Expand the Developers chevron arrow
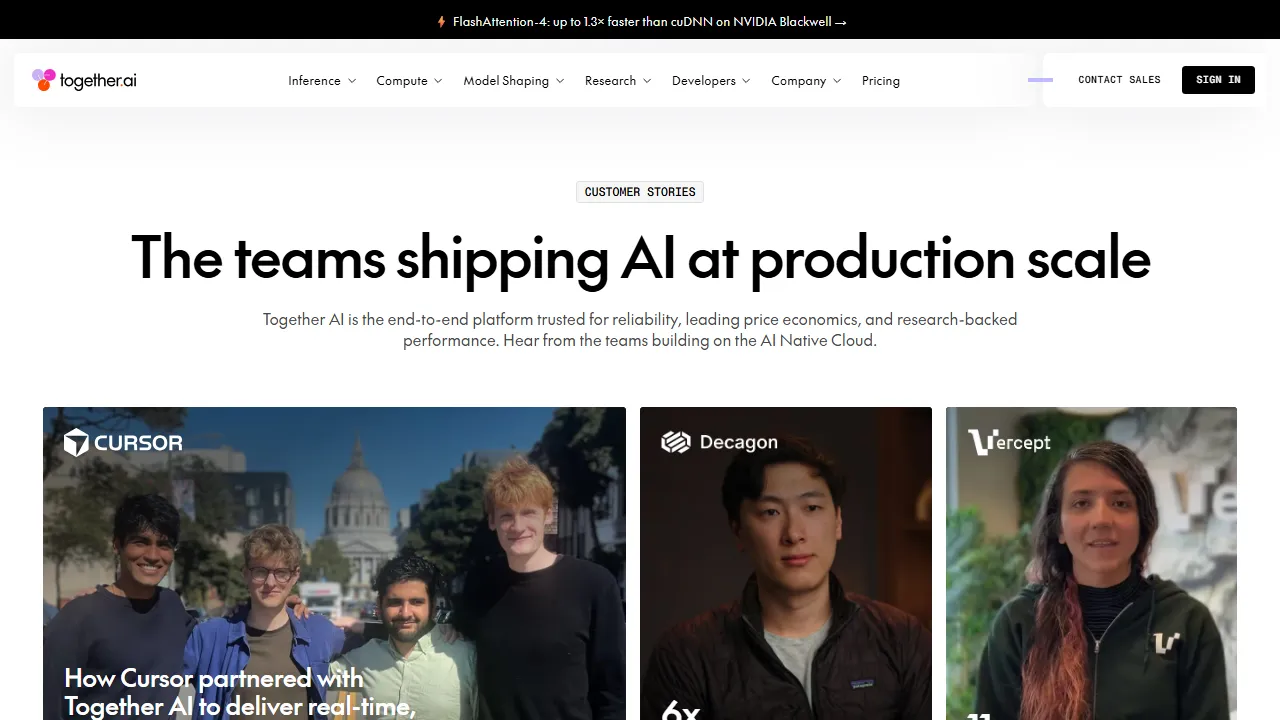The width and height of the screenshot is (1280, 720). click(746, 81)
